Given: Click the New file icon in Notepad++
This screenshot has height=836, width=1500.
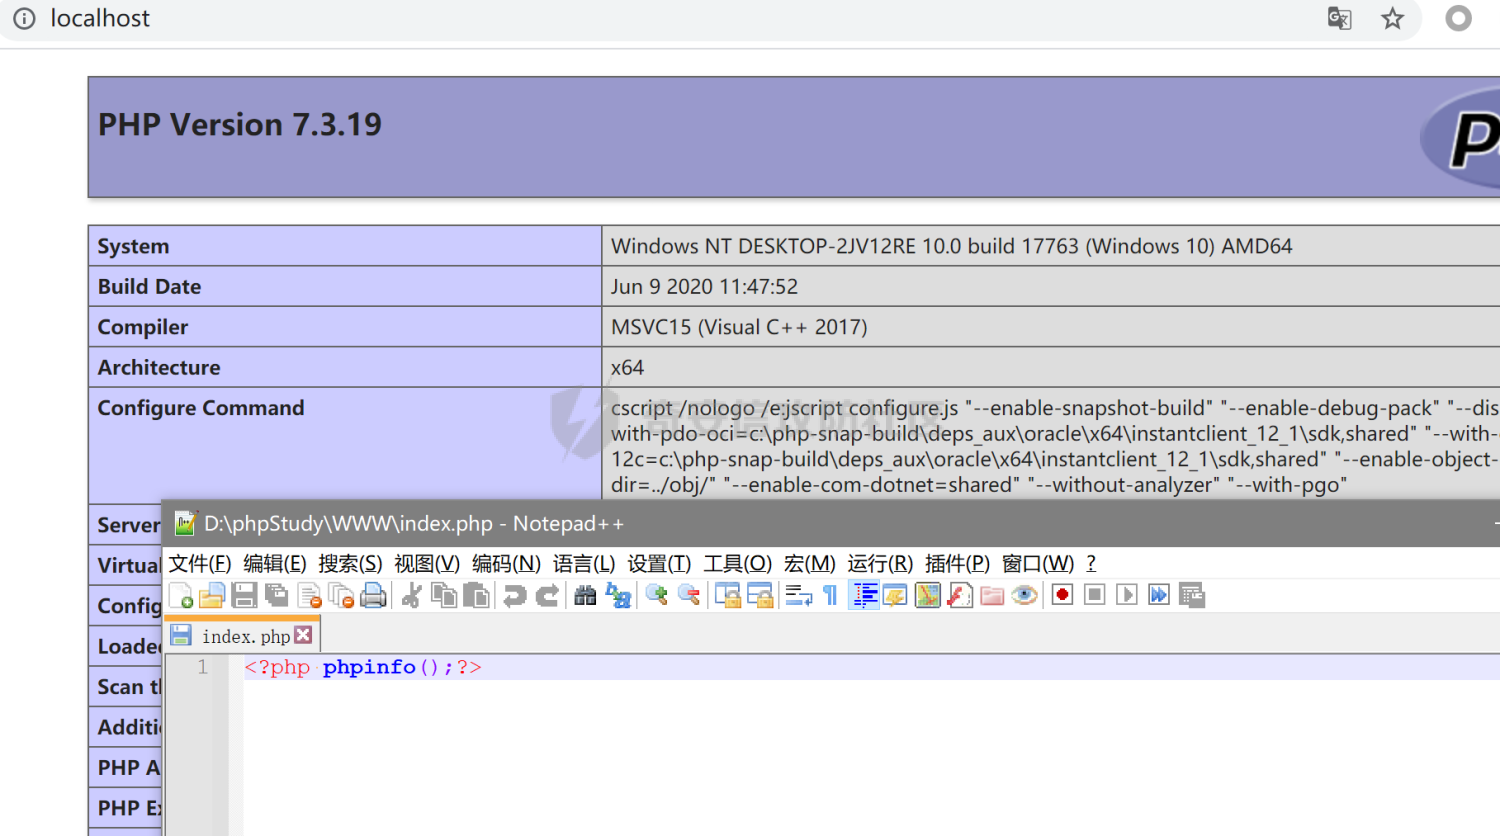Looking at the screenshot, I should point(181,596).
